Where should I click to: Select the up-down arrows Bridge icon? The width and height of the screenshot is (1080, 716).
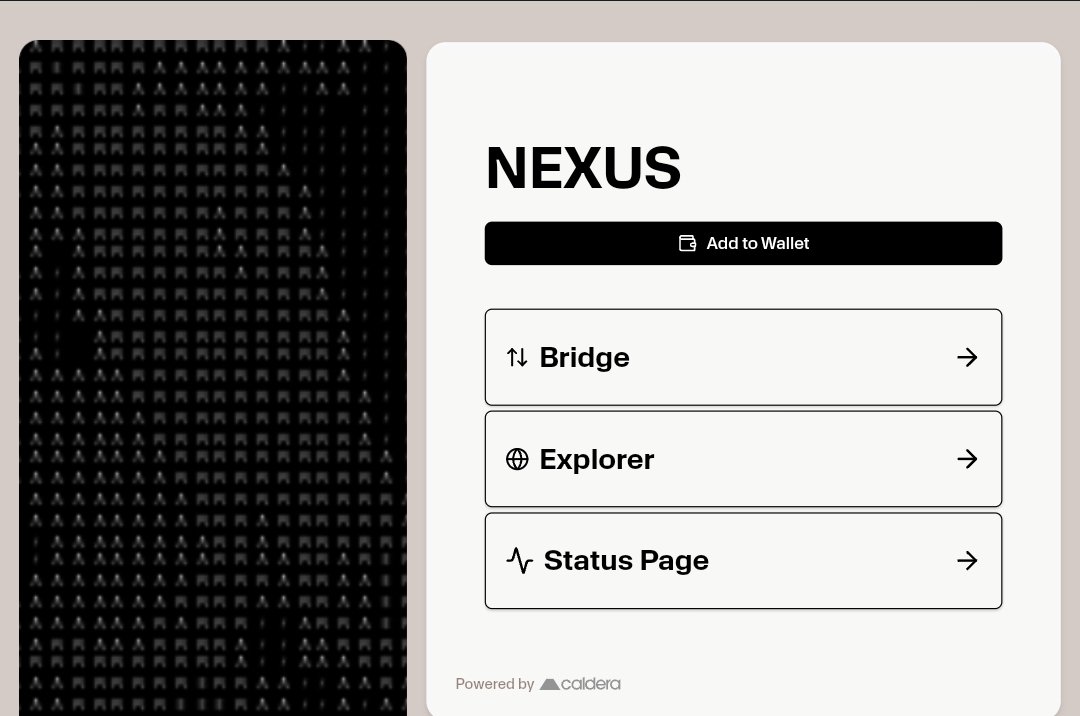[517, 357]
